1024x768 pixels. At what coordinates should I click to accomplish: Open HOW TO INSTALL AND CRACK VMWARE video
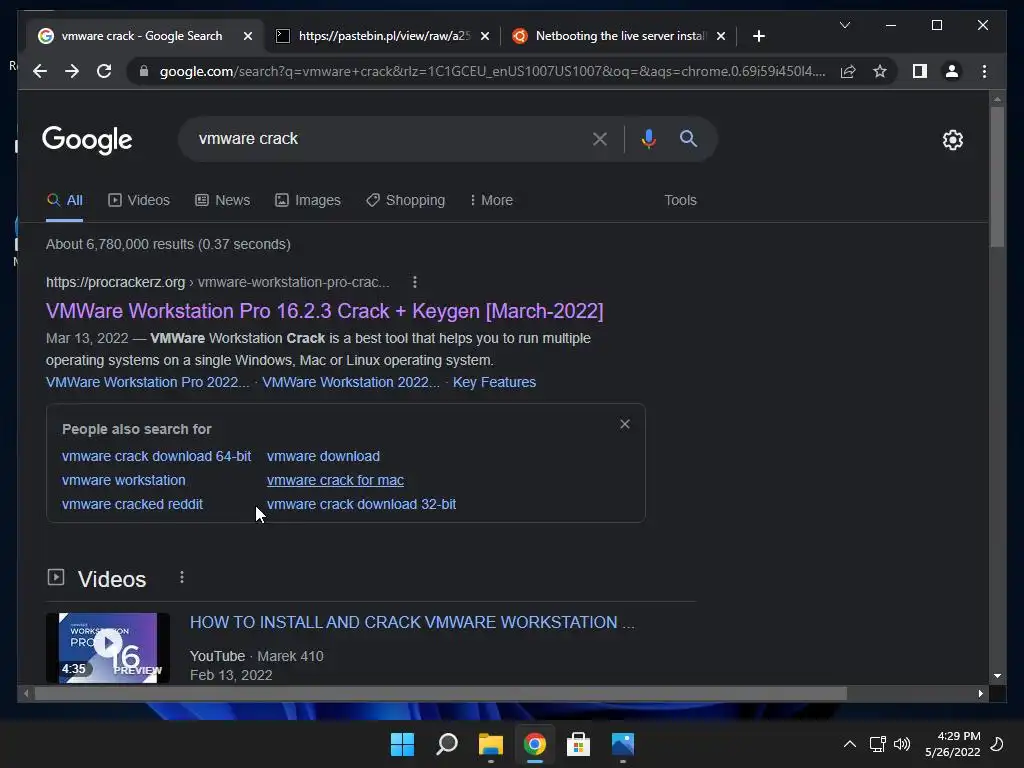[x=412, y=622]
